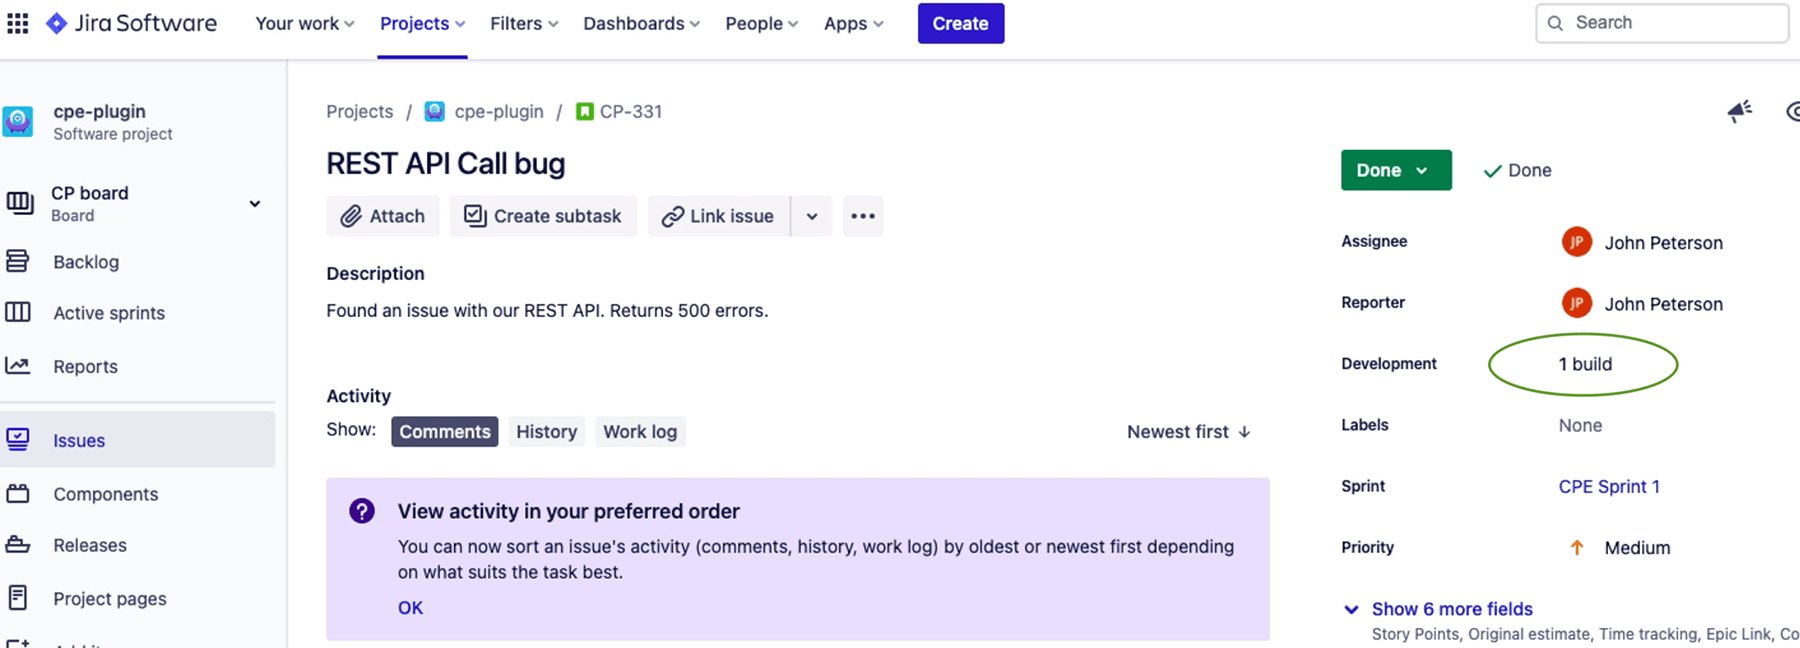Open Backlog from the sidebar
The image size is (1800, 648).
tap(86, 262)
